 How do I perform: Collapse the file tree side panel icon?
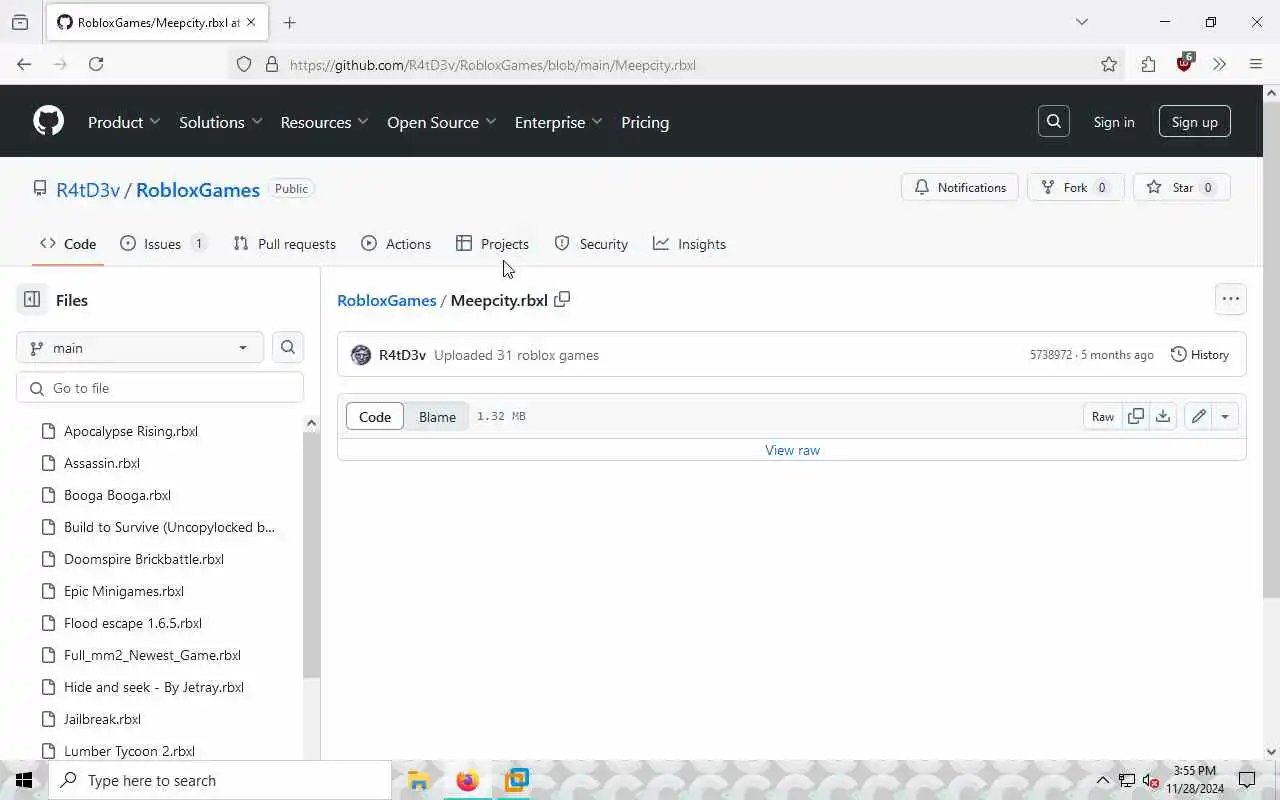pyautogui.click(x=32, y=299)
